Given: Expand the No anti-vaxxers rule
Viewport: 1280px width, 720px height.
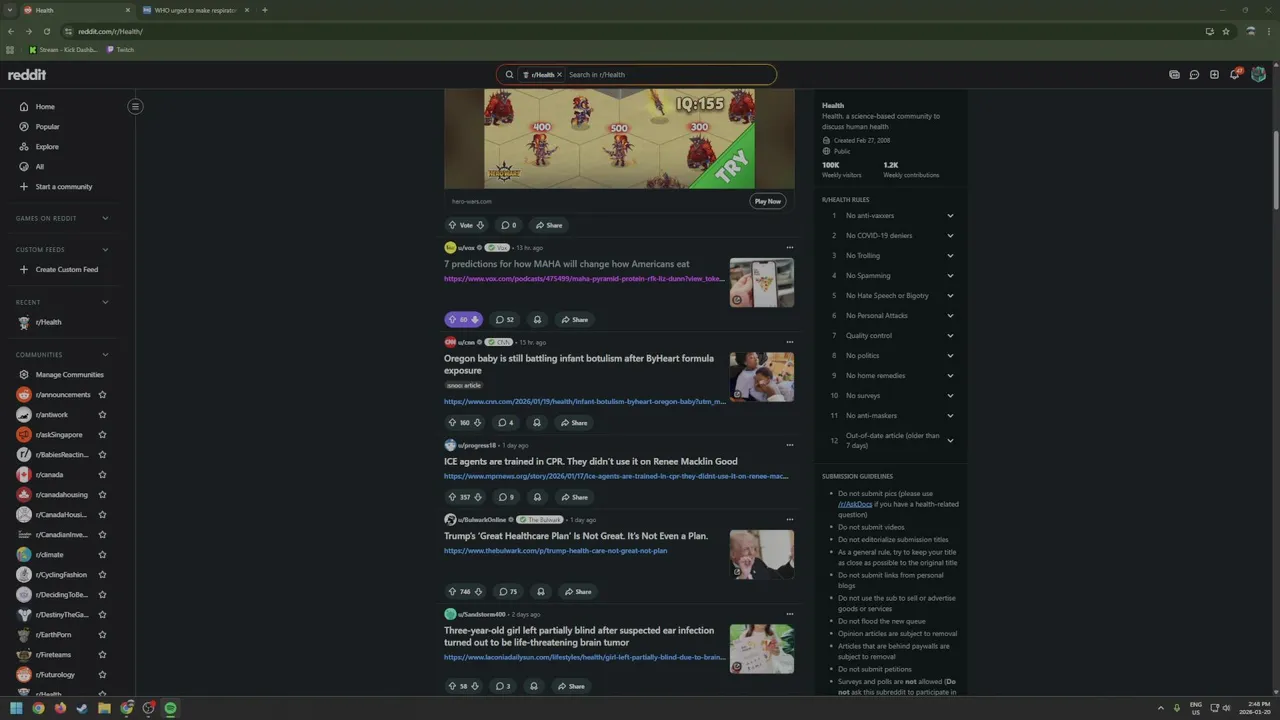Looking at the screenshot, I should [950, 216].
